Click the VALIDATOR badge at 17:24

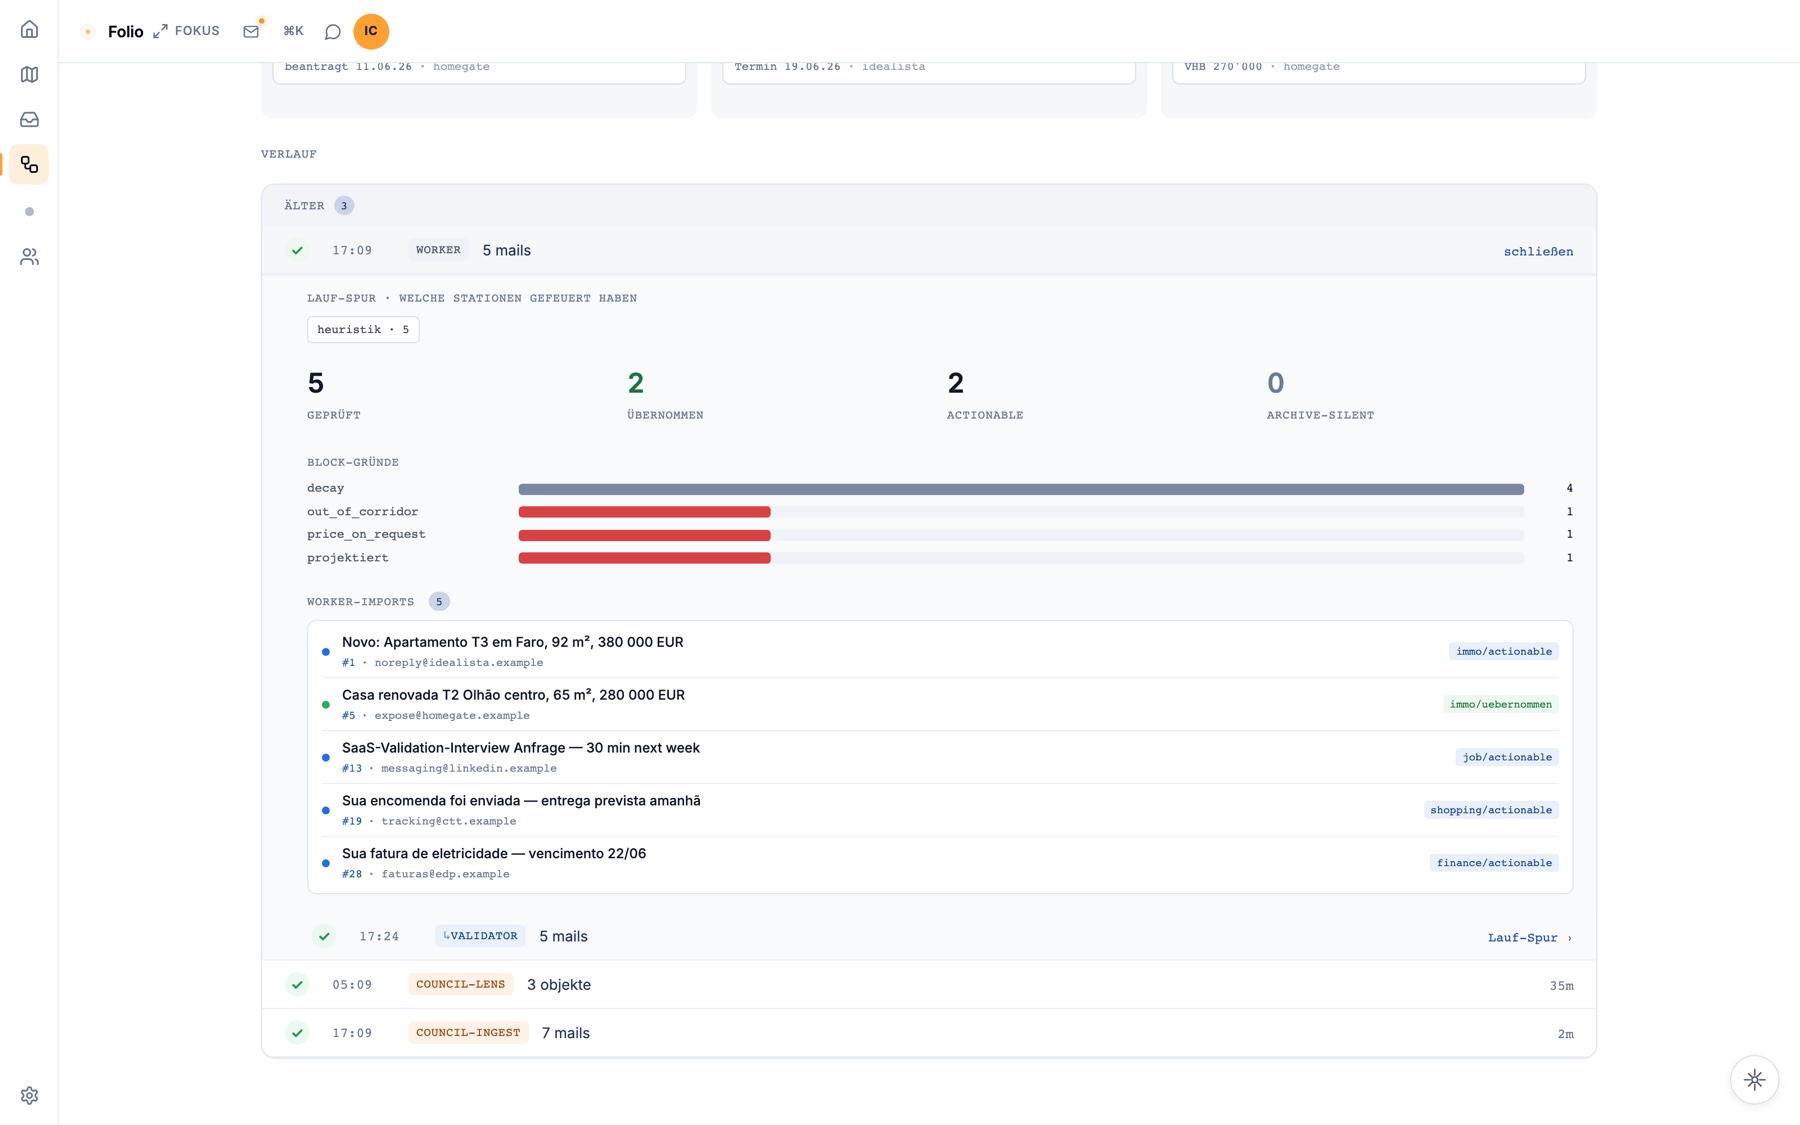pos(480,936)
